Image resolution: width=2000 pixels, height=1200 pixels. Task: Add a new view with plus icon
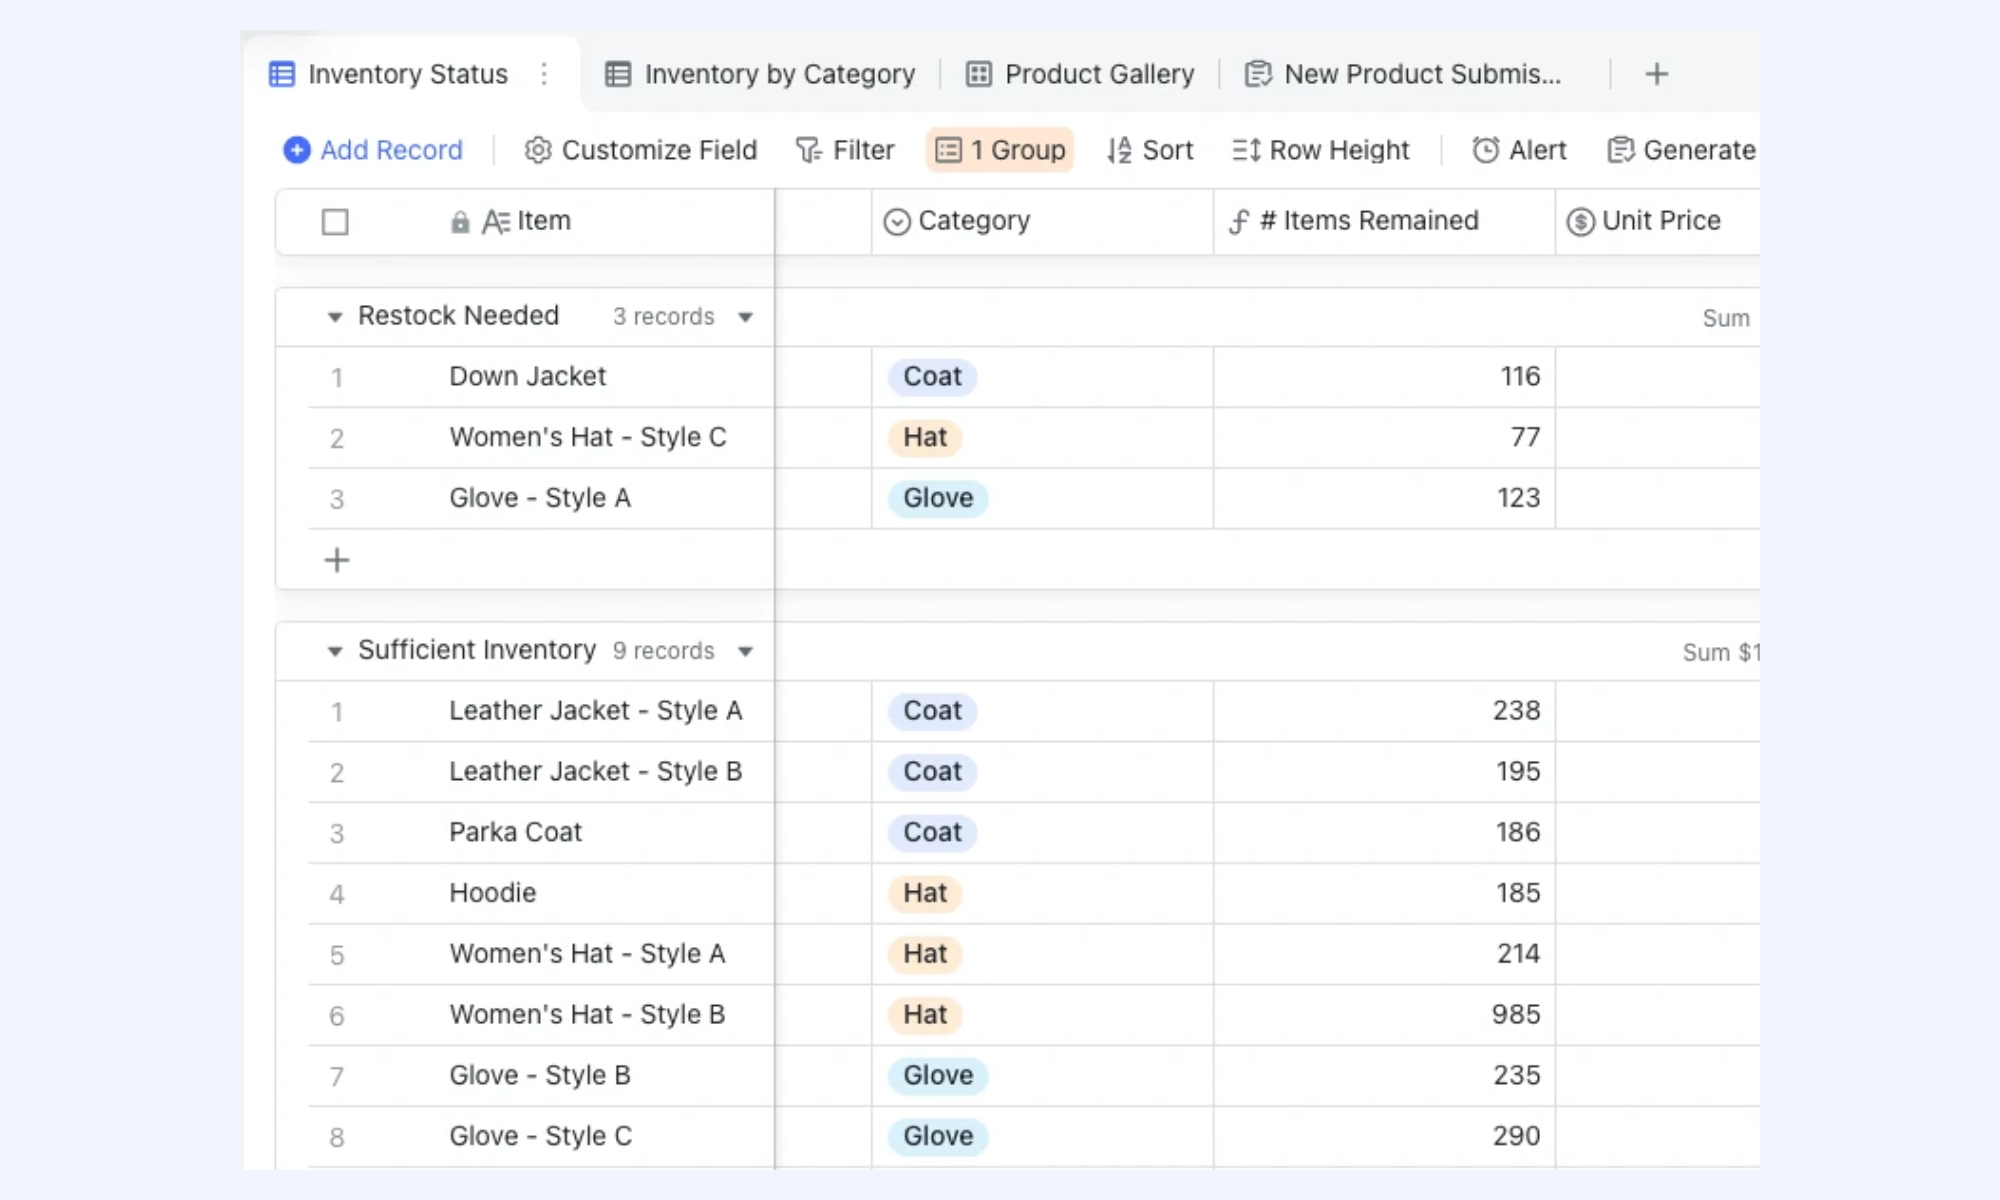[1657, 74]
